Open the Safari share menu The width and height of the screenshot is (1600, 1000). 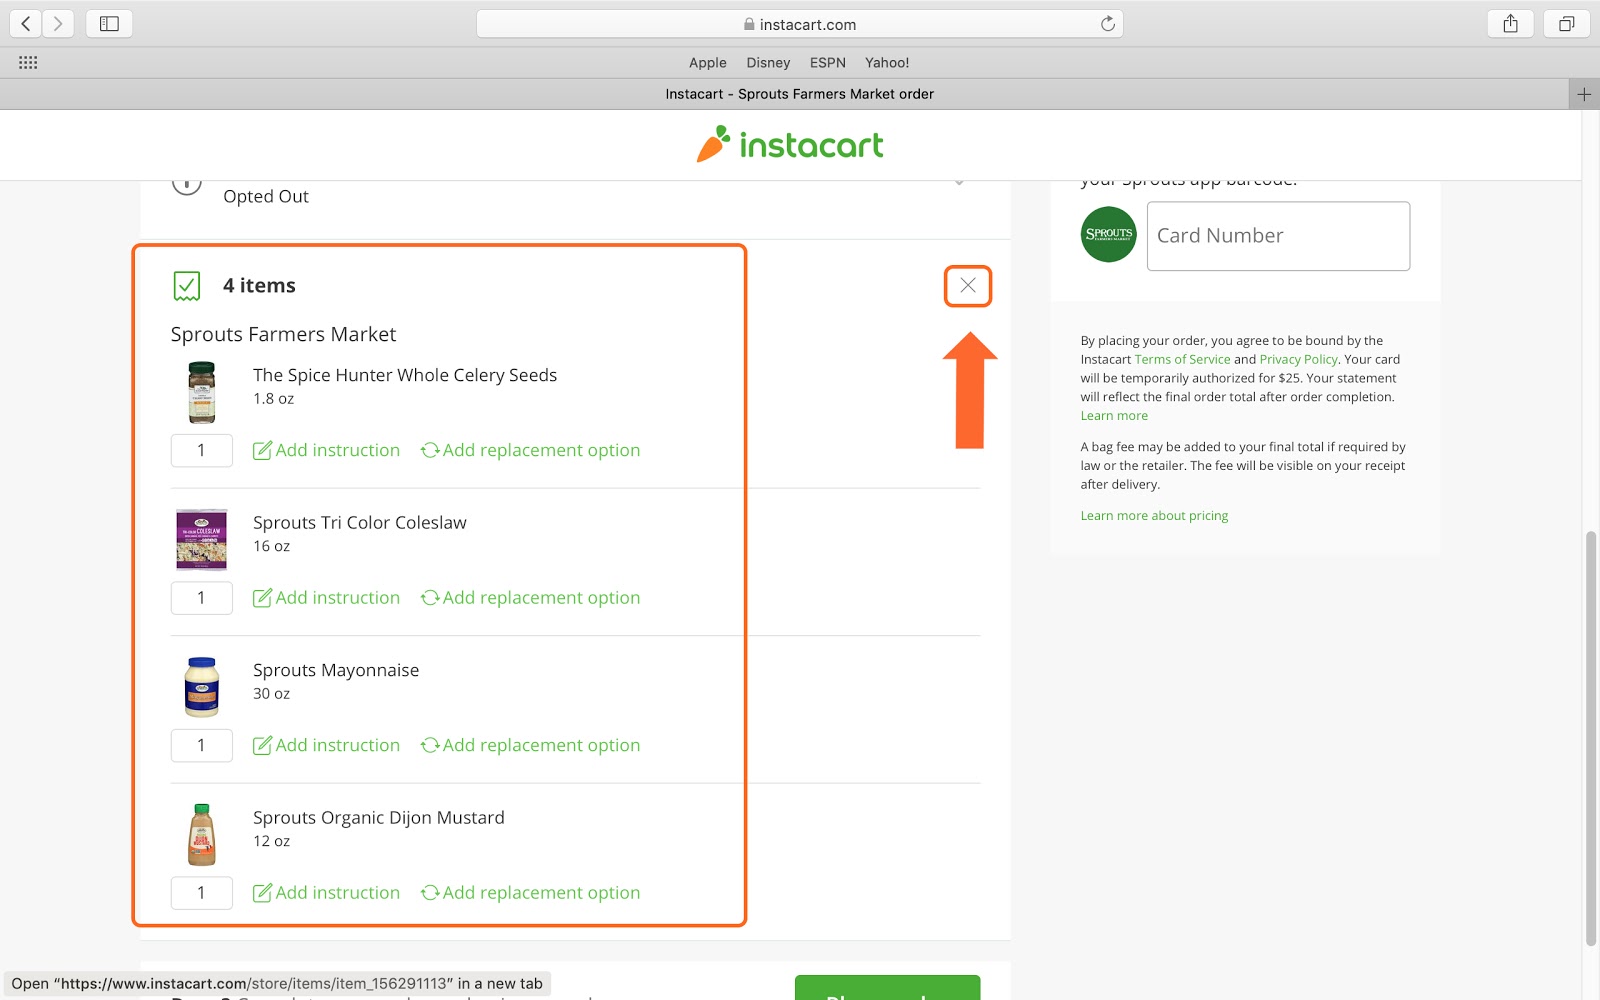[x=1510, y=23]
